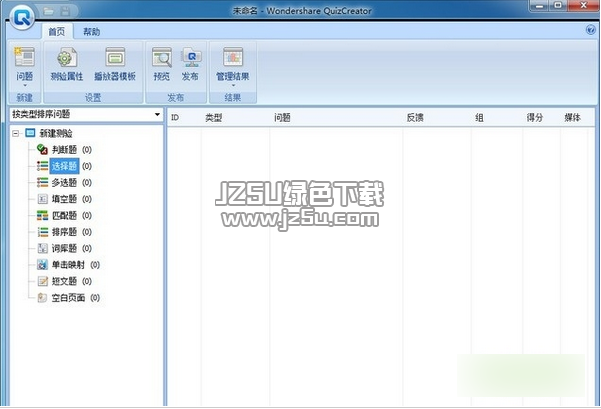The image size is (601, 409).
Task: Click the 多选题 multiple response icon
Action: coord(42,182)
